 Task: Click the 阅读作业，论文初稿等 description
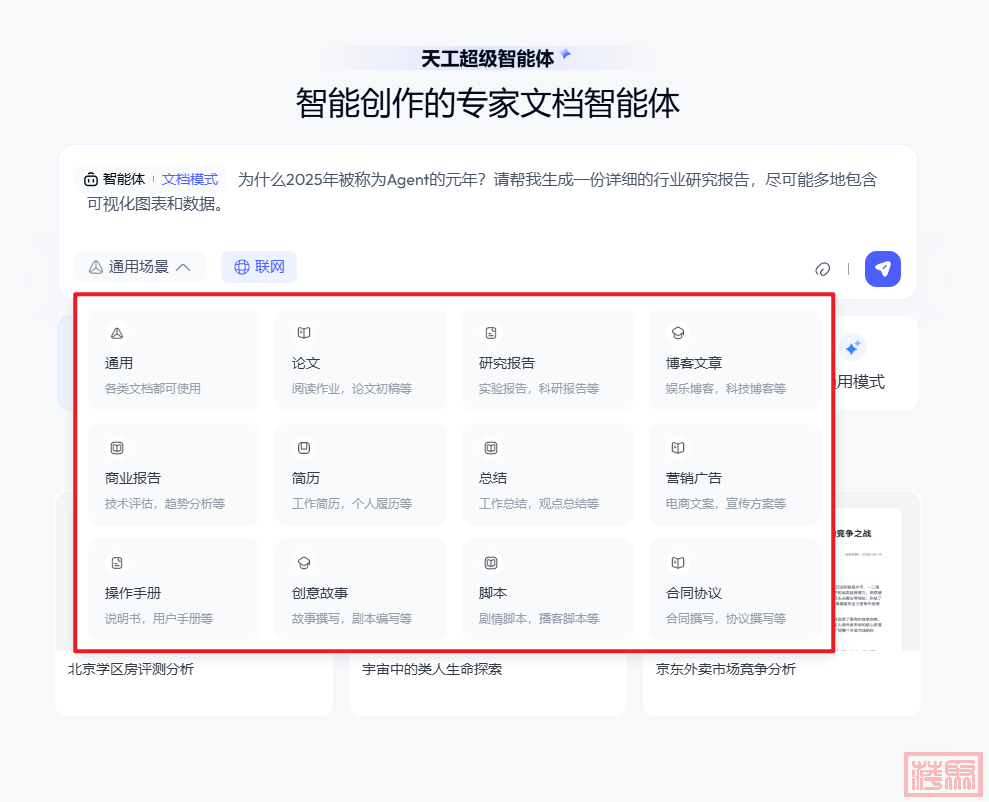pyautogui.click(x=352, y=389)
